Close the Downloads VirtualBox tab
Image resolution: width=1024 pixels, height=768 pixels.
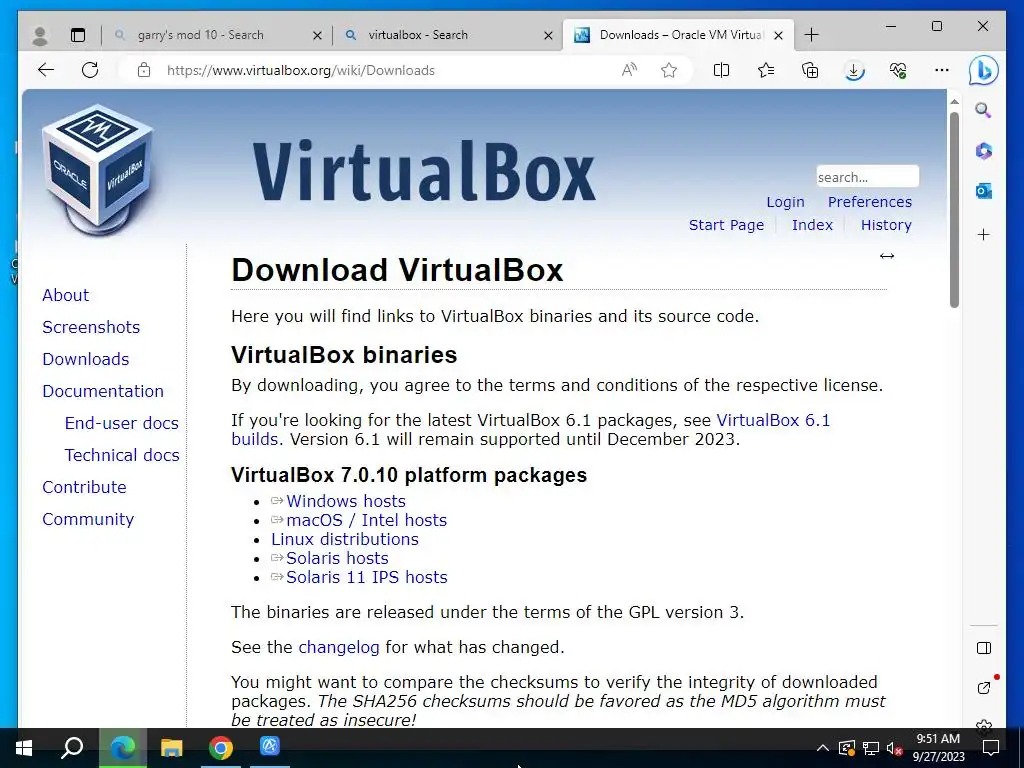point(778,35)
